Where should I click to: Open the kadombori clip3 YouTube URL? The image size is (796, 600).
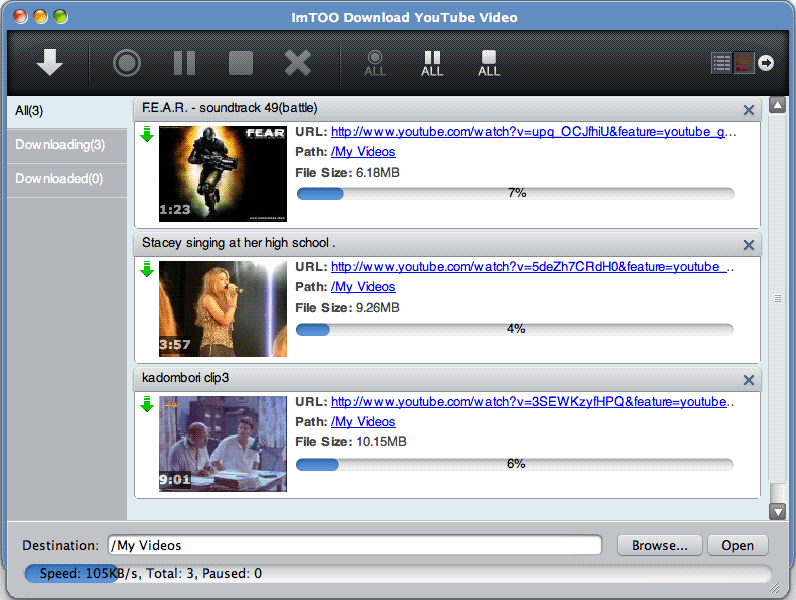(533, 402)
